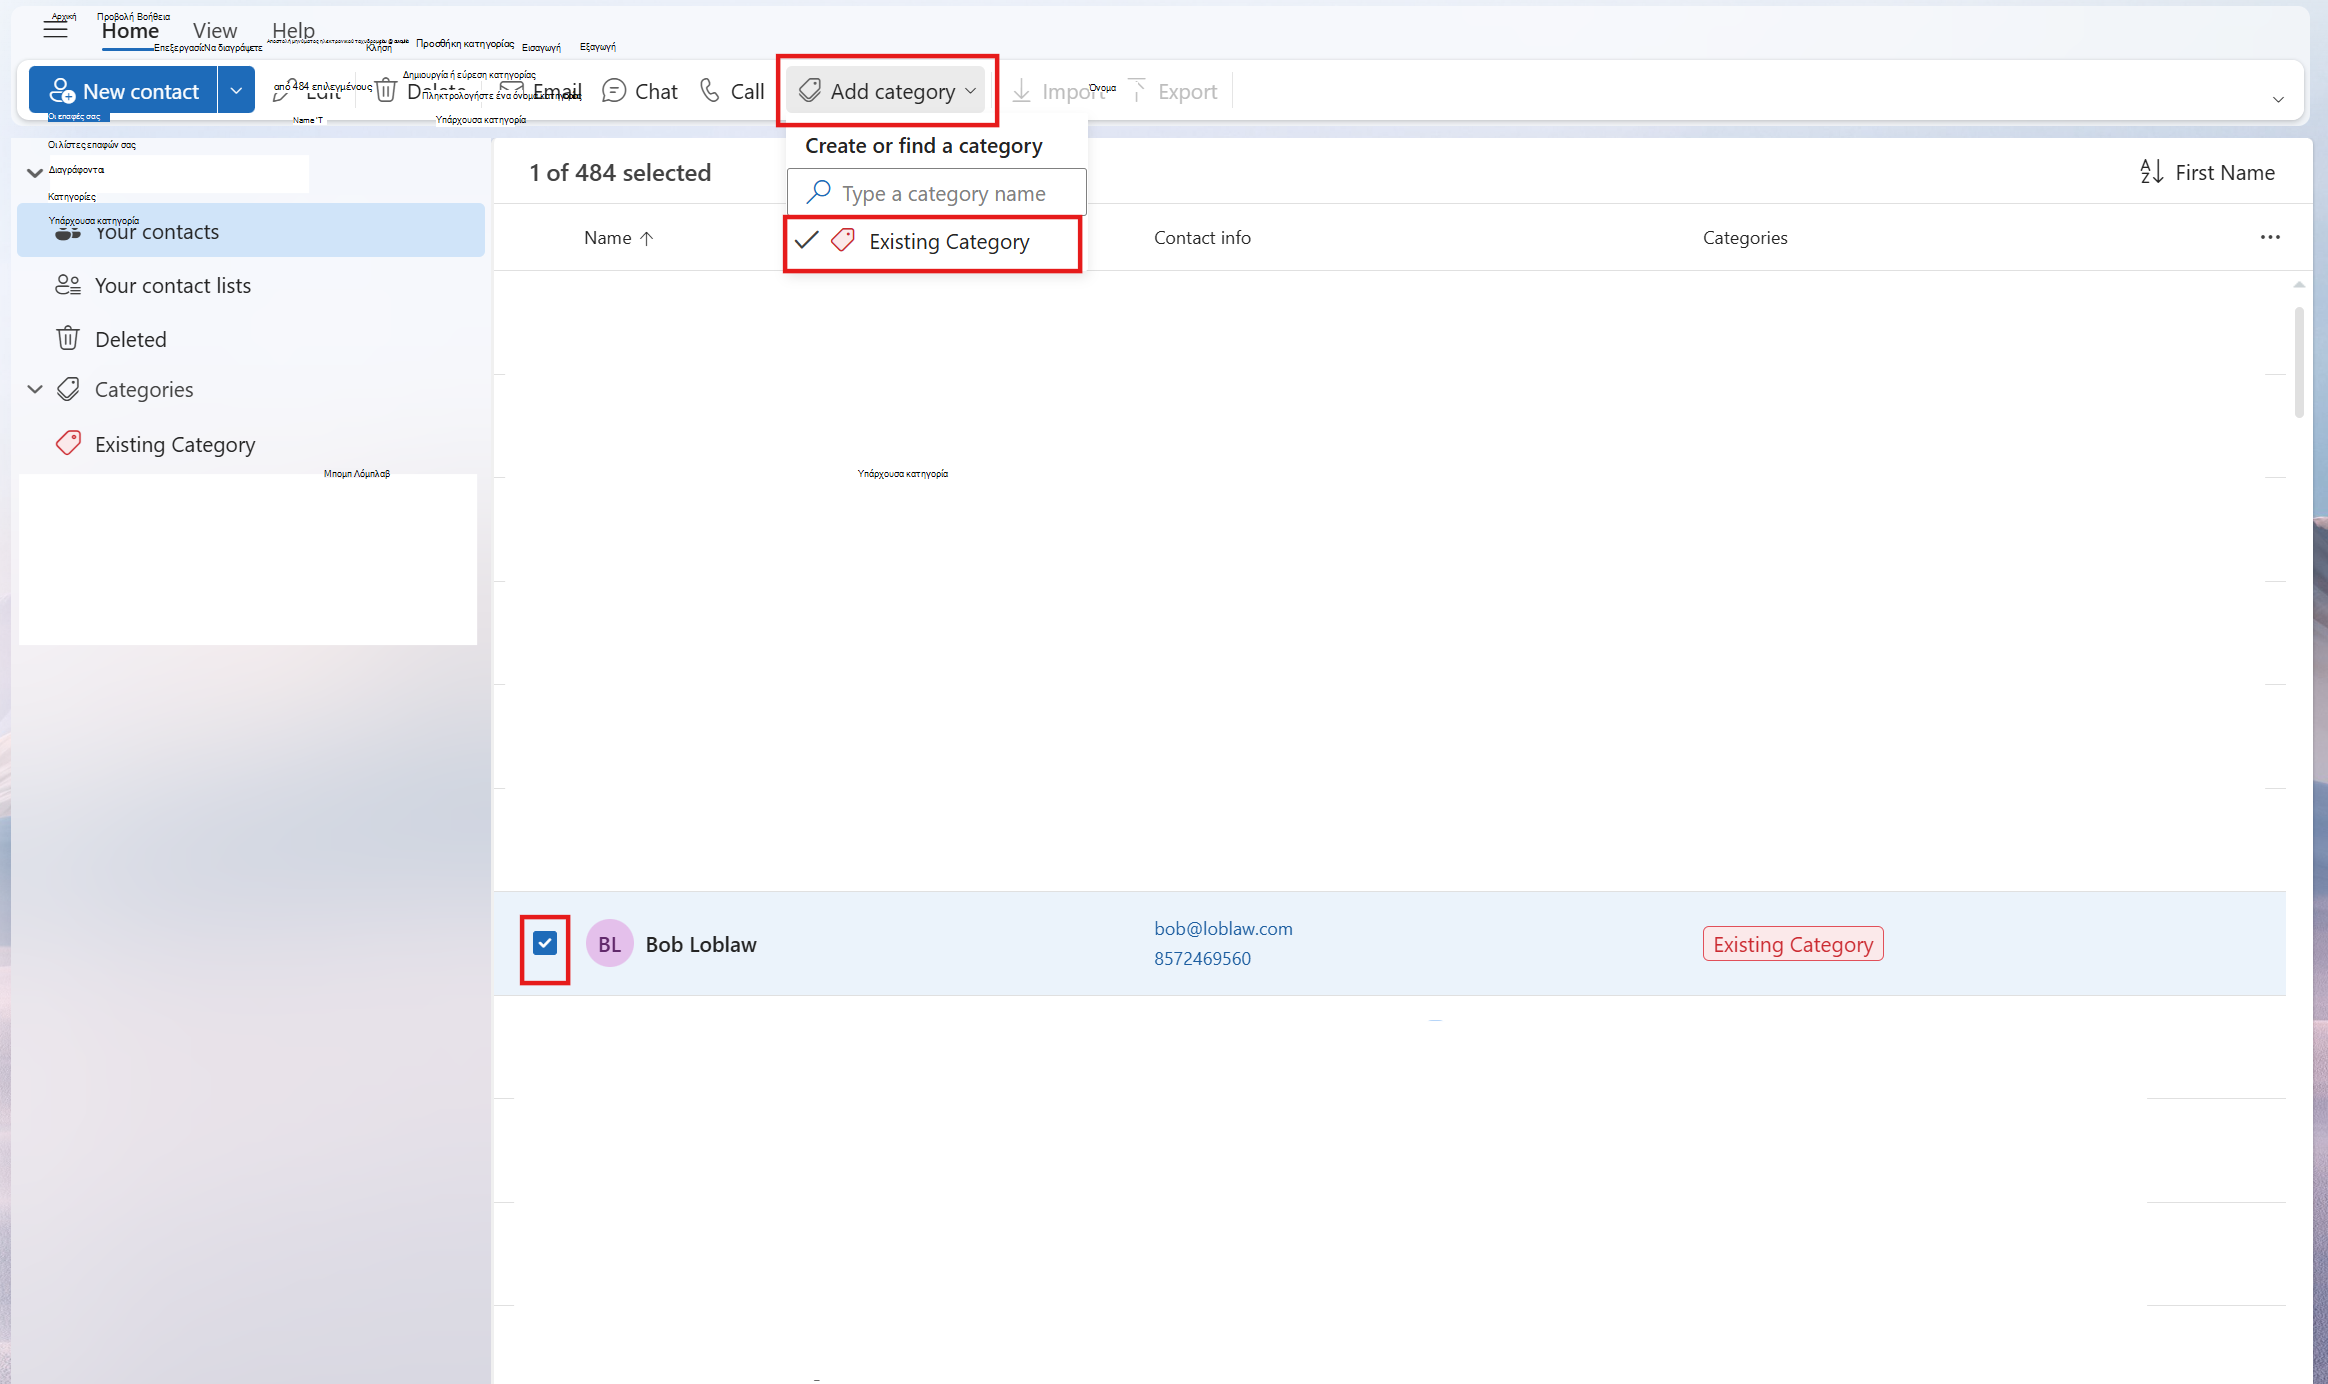The height and width of the screenshot is (1384, 2328).
Task: Click the Delete trash icon
Action: click(x=386, y=91)
